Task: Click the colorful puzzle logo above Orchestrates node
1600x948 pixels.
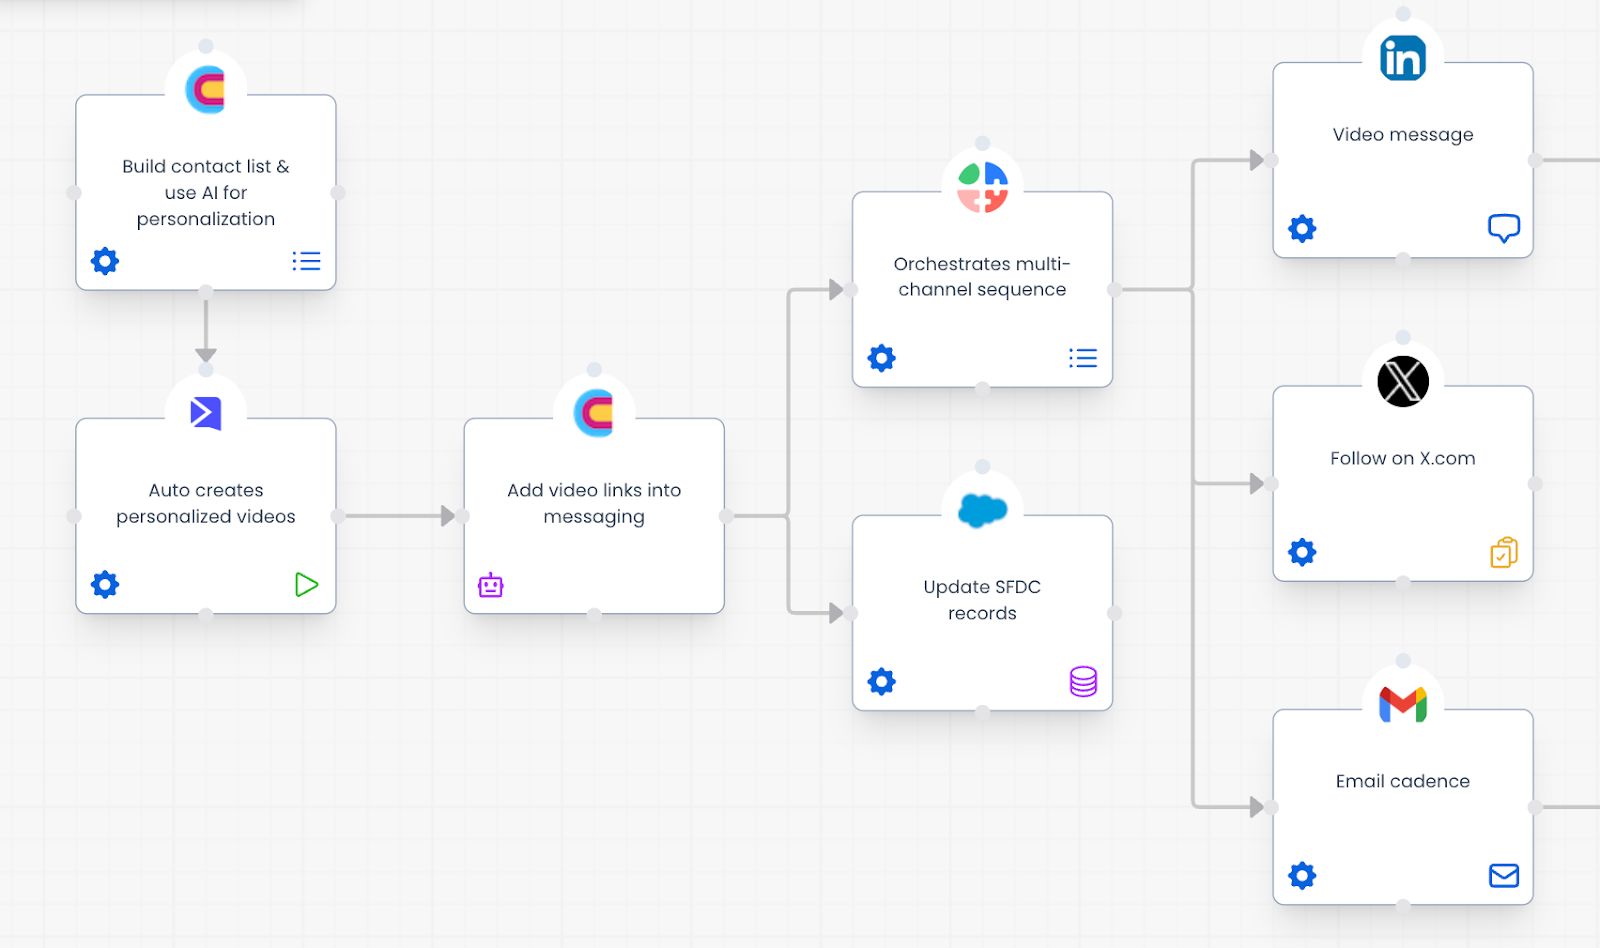Action: tap(982, 187)
